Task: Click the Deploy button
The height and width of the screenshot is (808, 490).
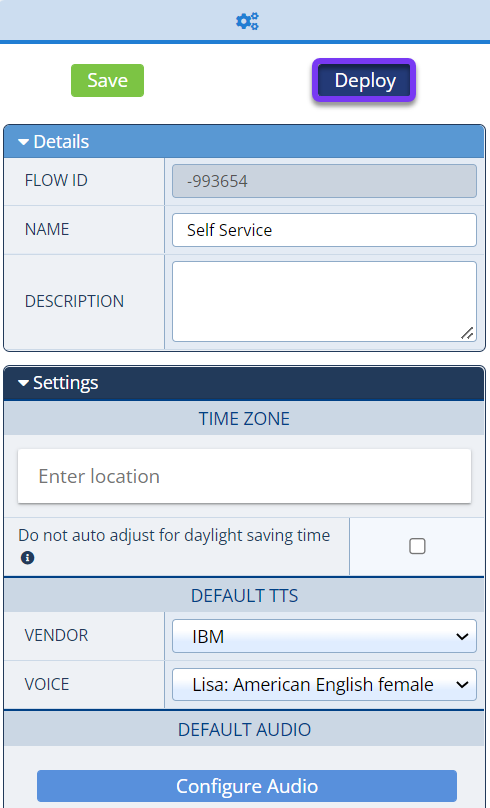Action: point(364,80)
